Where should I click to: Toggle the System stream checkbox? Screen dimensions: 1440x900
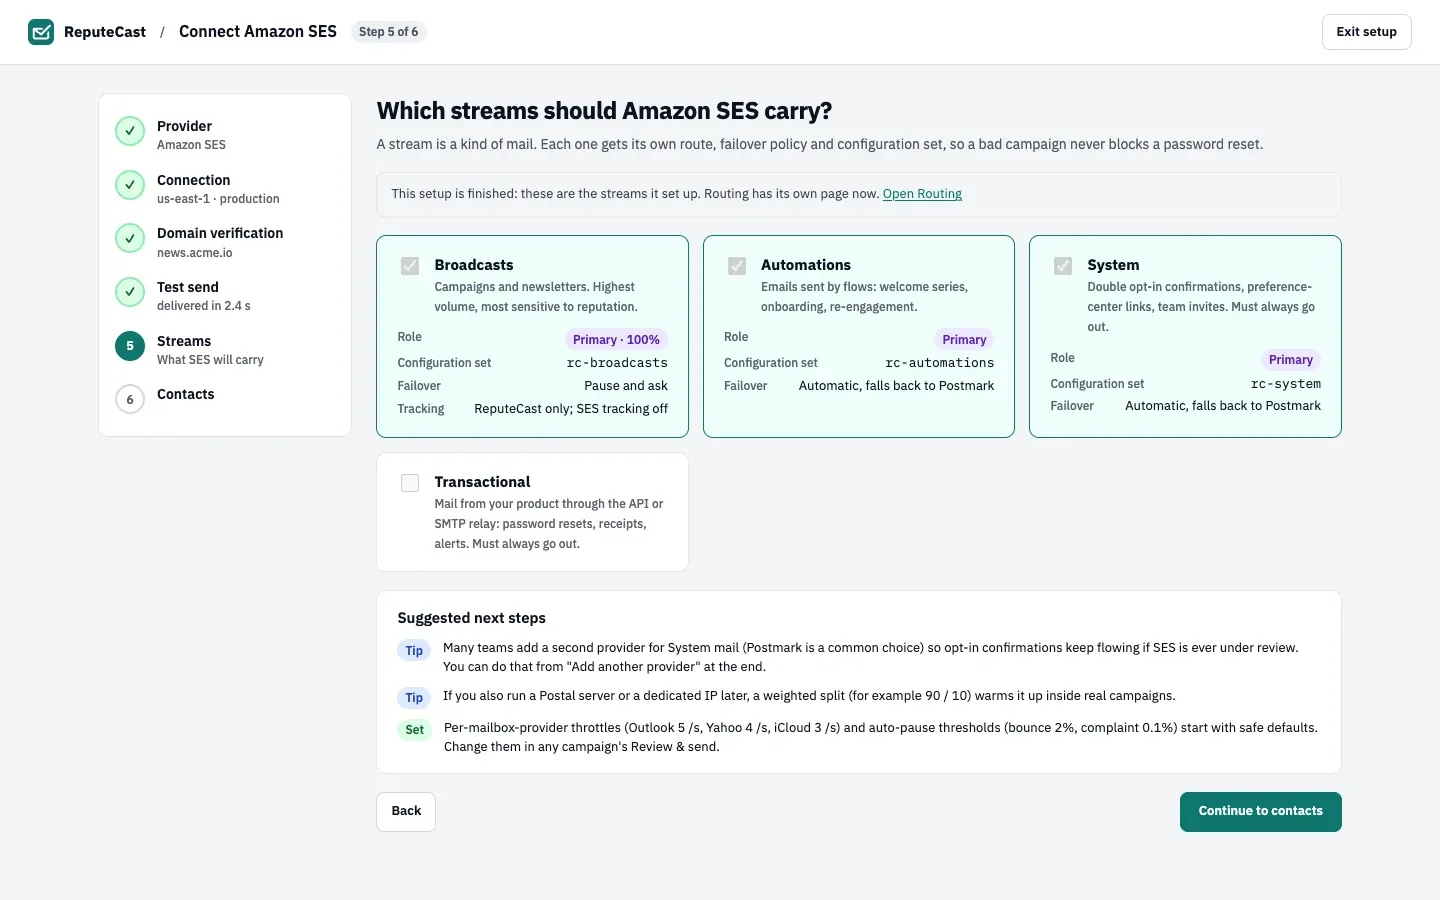pos(1063,266)
